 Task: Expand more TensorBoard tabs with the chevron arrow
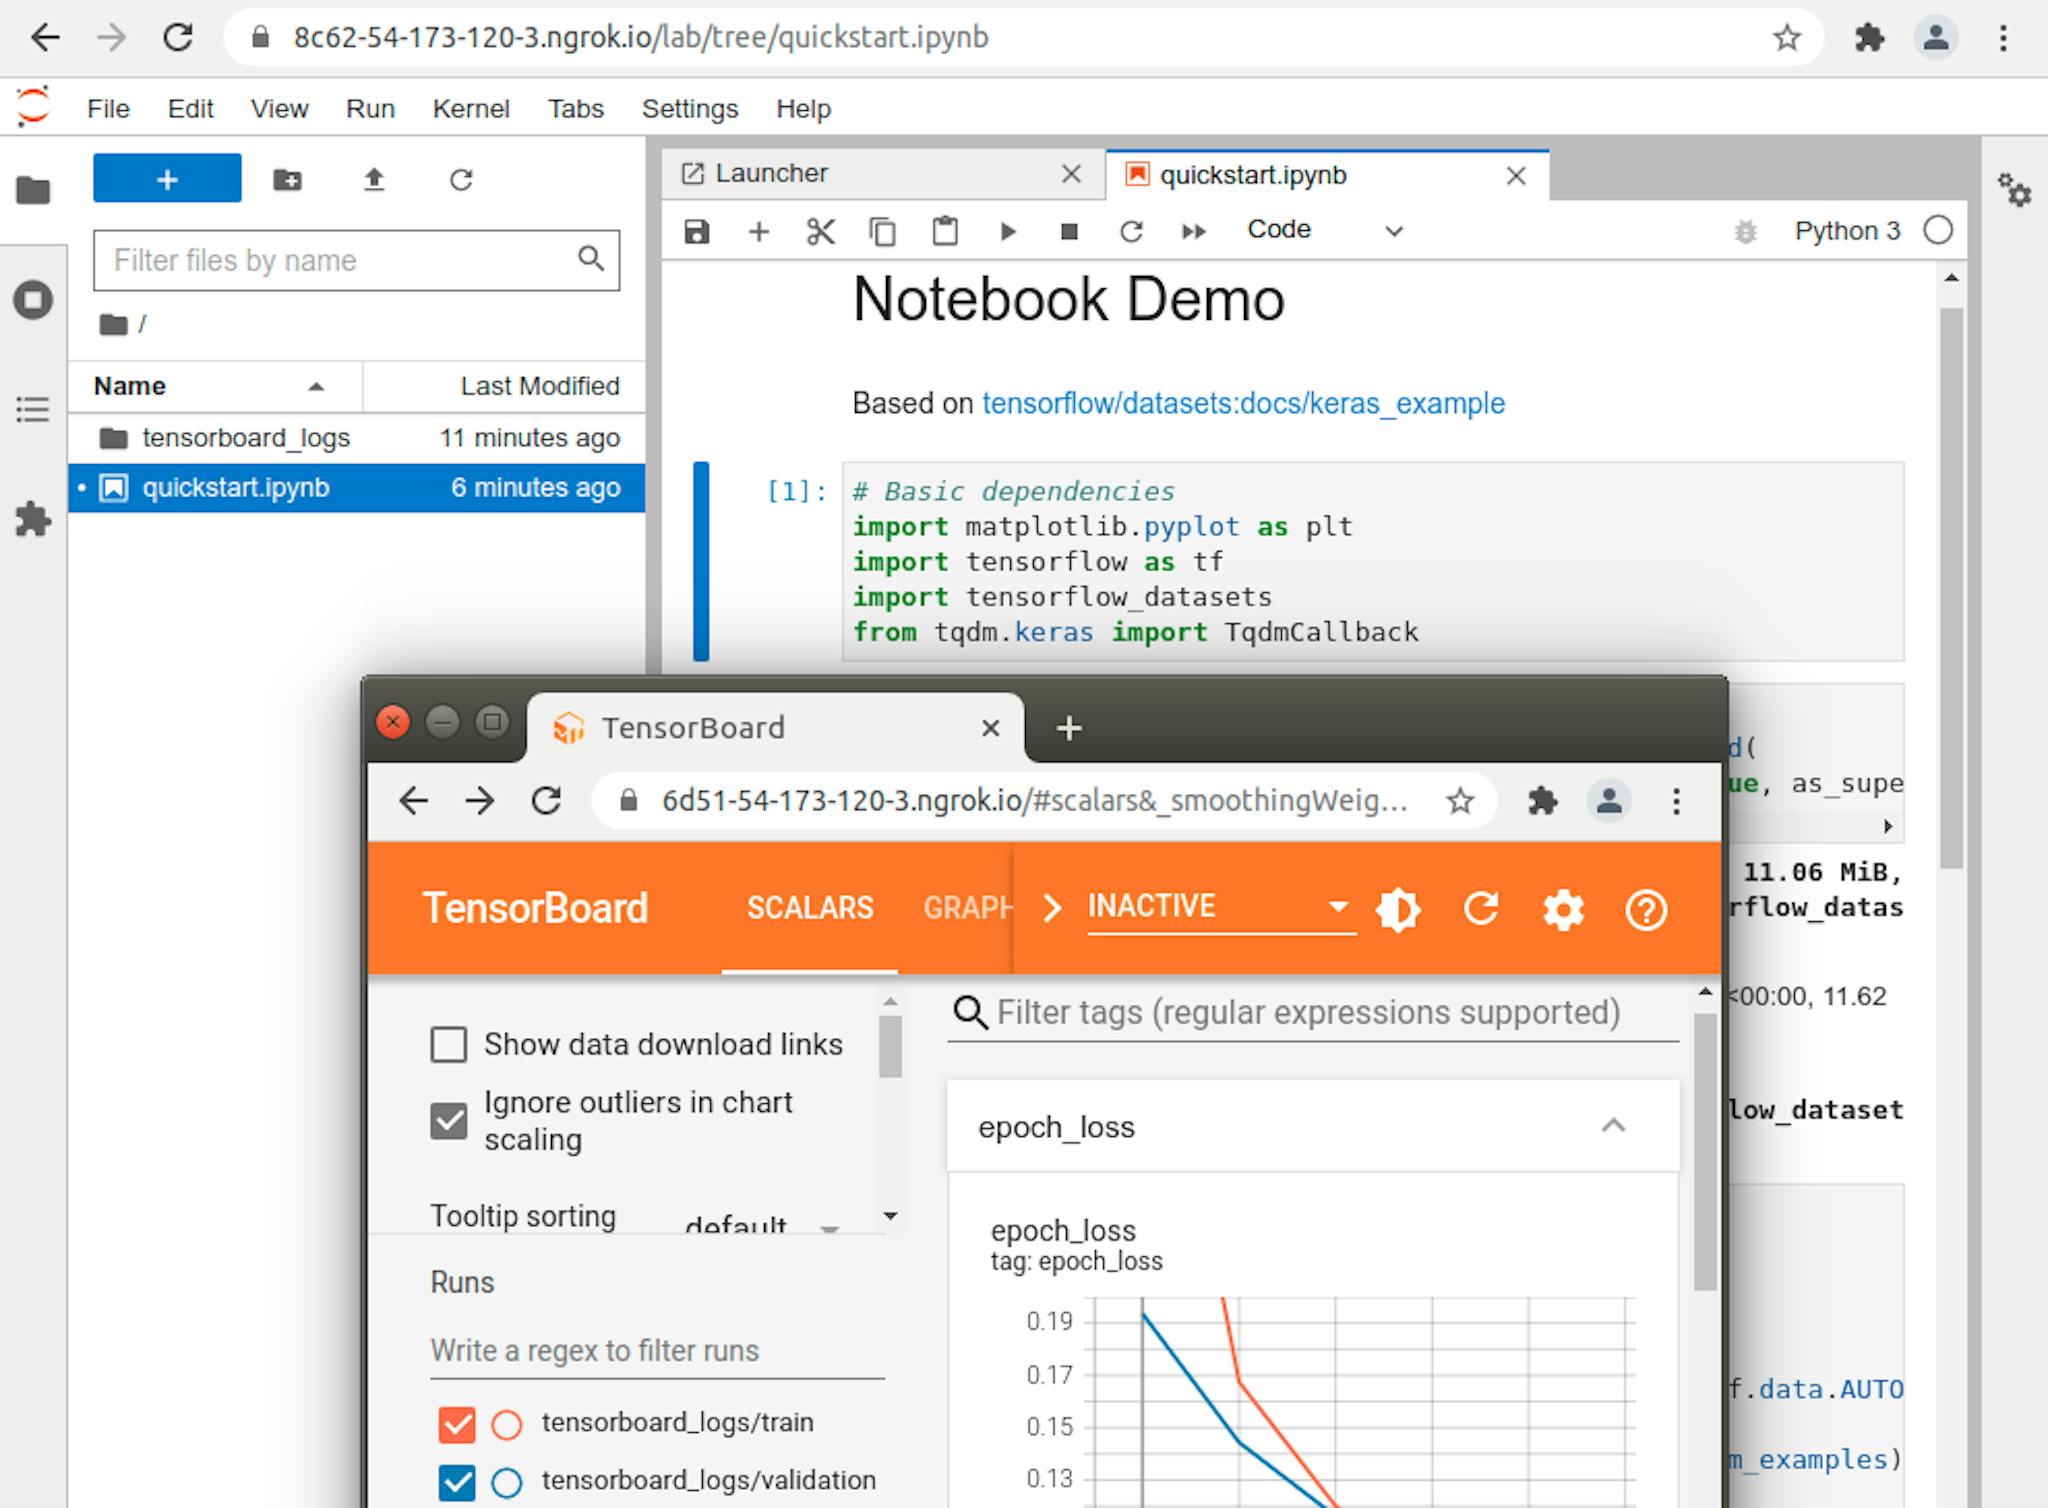(1051, 908)
